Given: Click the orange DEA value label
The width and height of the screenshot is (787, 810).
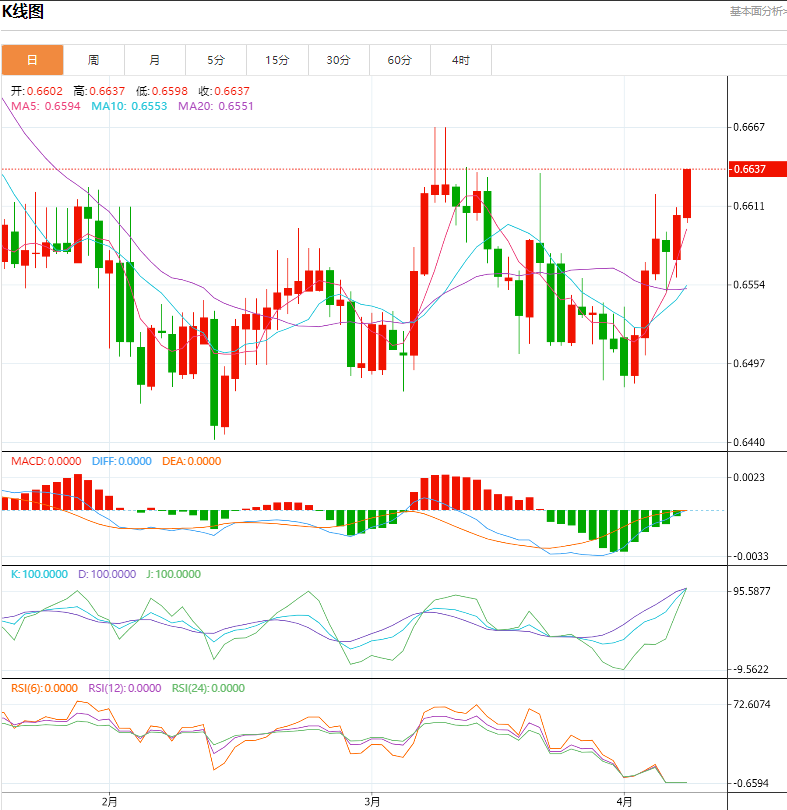Looking at the screenshot, I should pyautogui.click(x=191, y=461).
